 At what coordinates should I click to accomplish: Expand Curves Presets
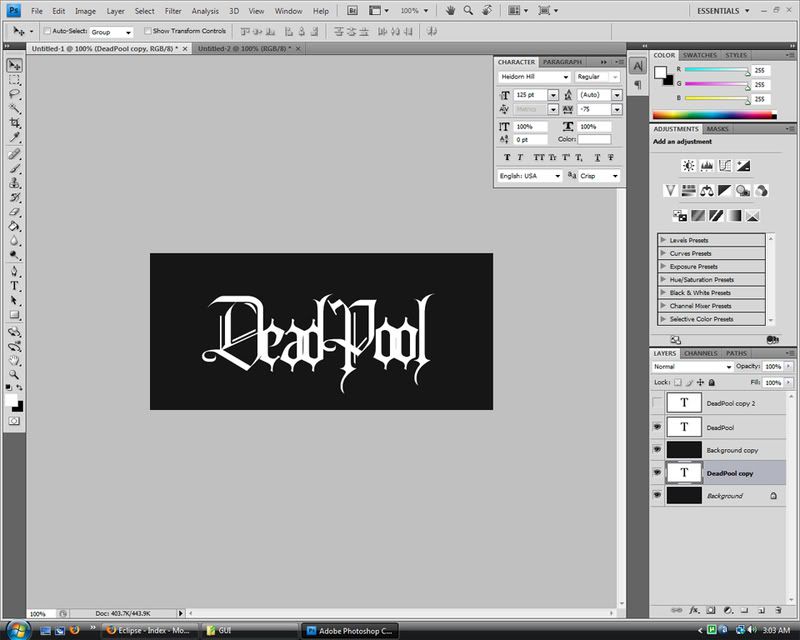coord(663,253)
